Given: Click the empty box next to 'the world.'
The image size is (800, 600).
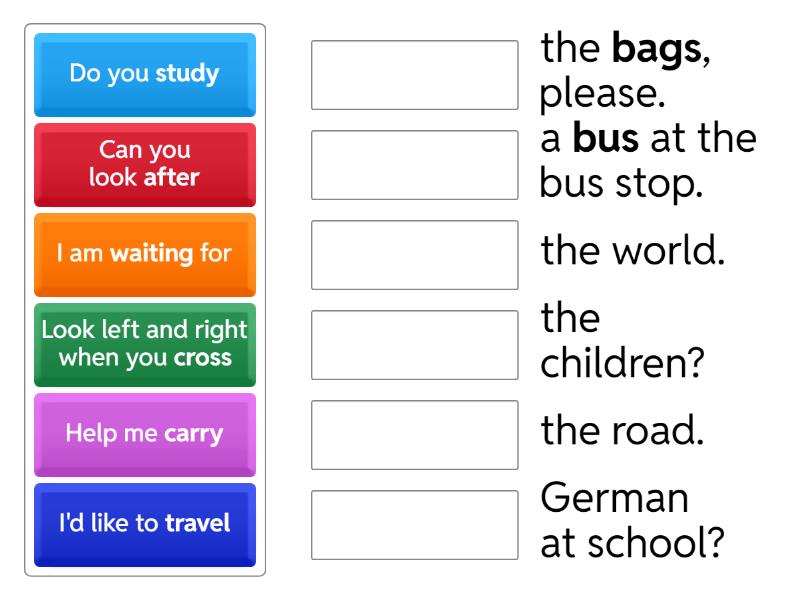Looking at the screenshot, I should [414, 255].
